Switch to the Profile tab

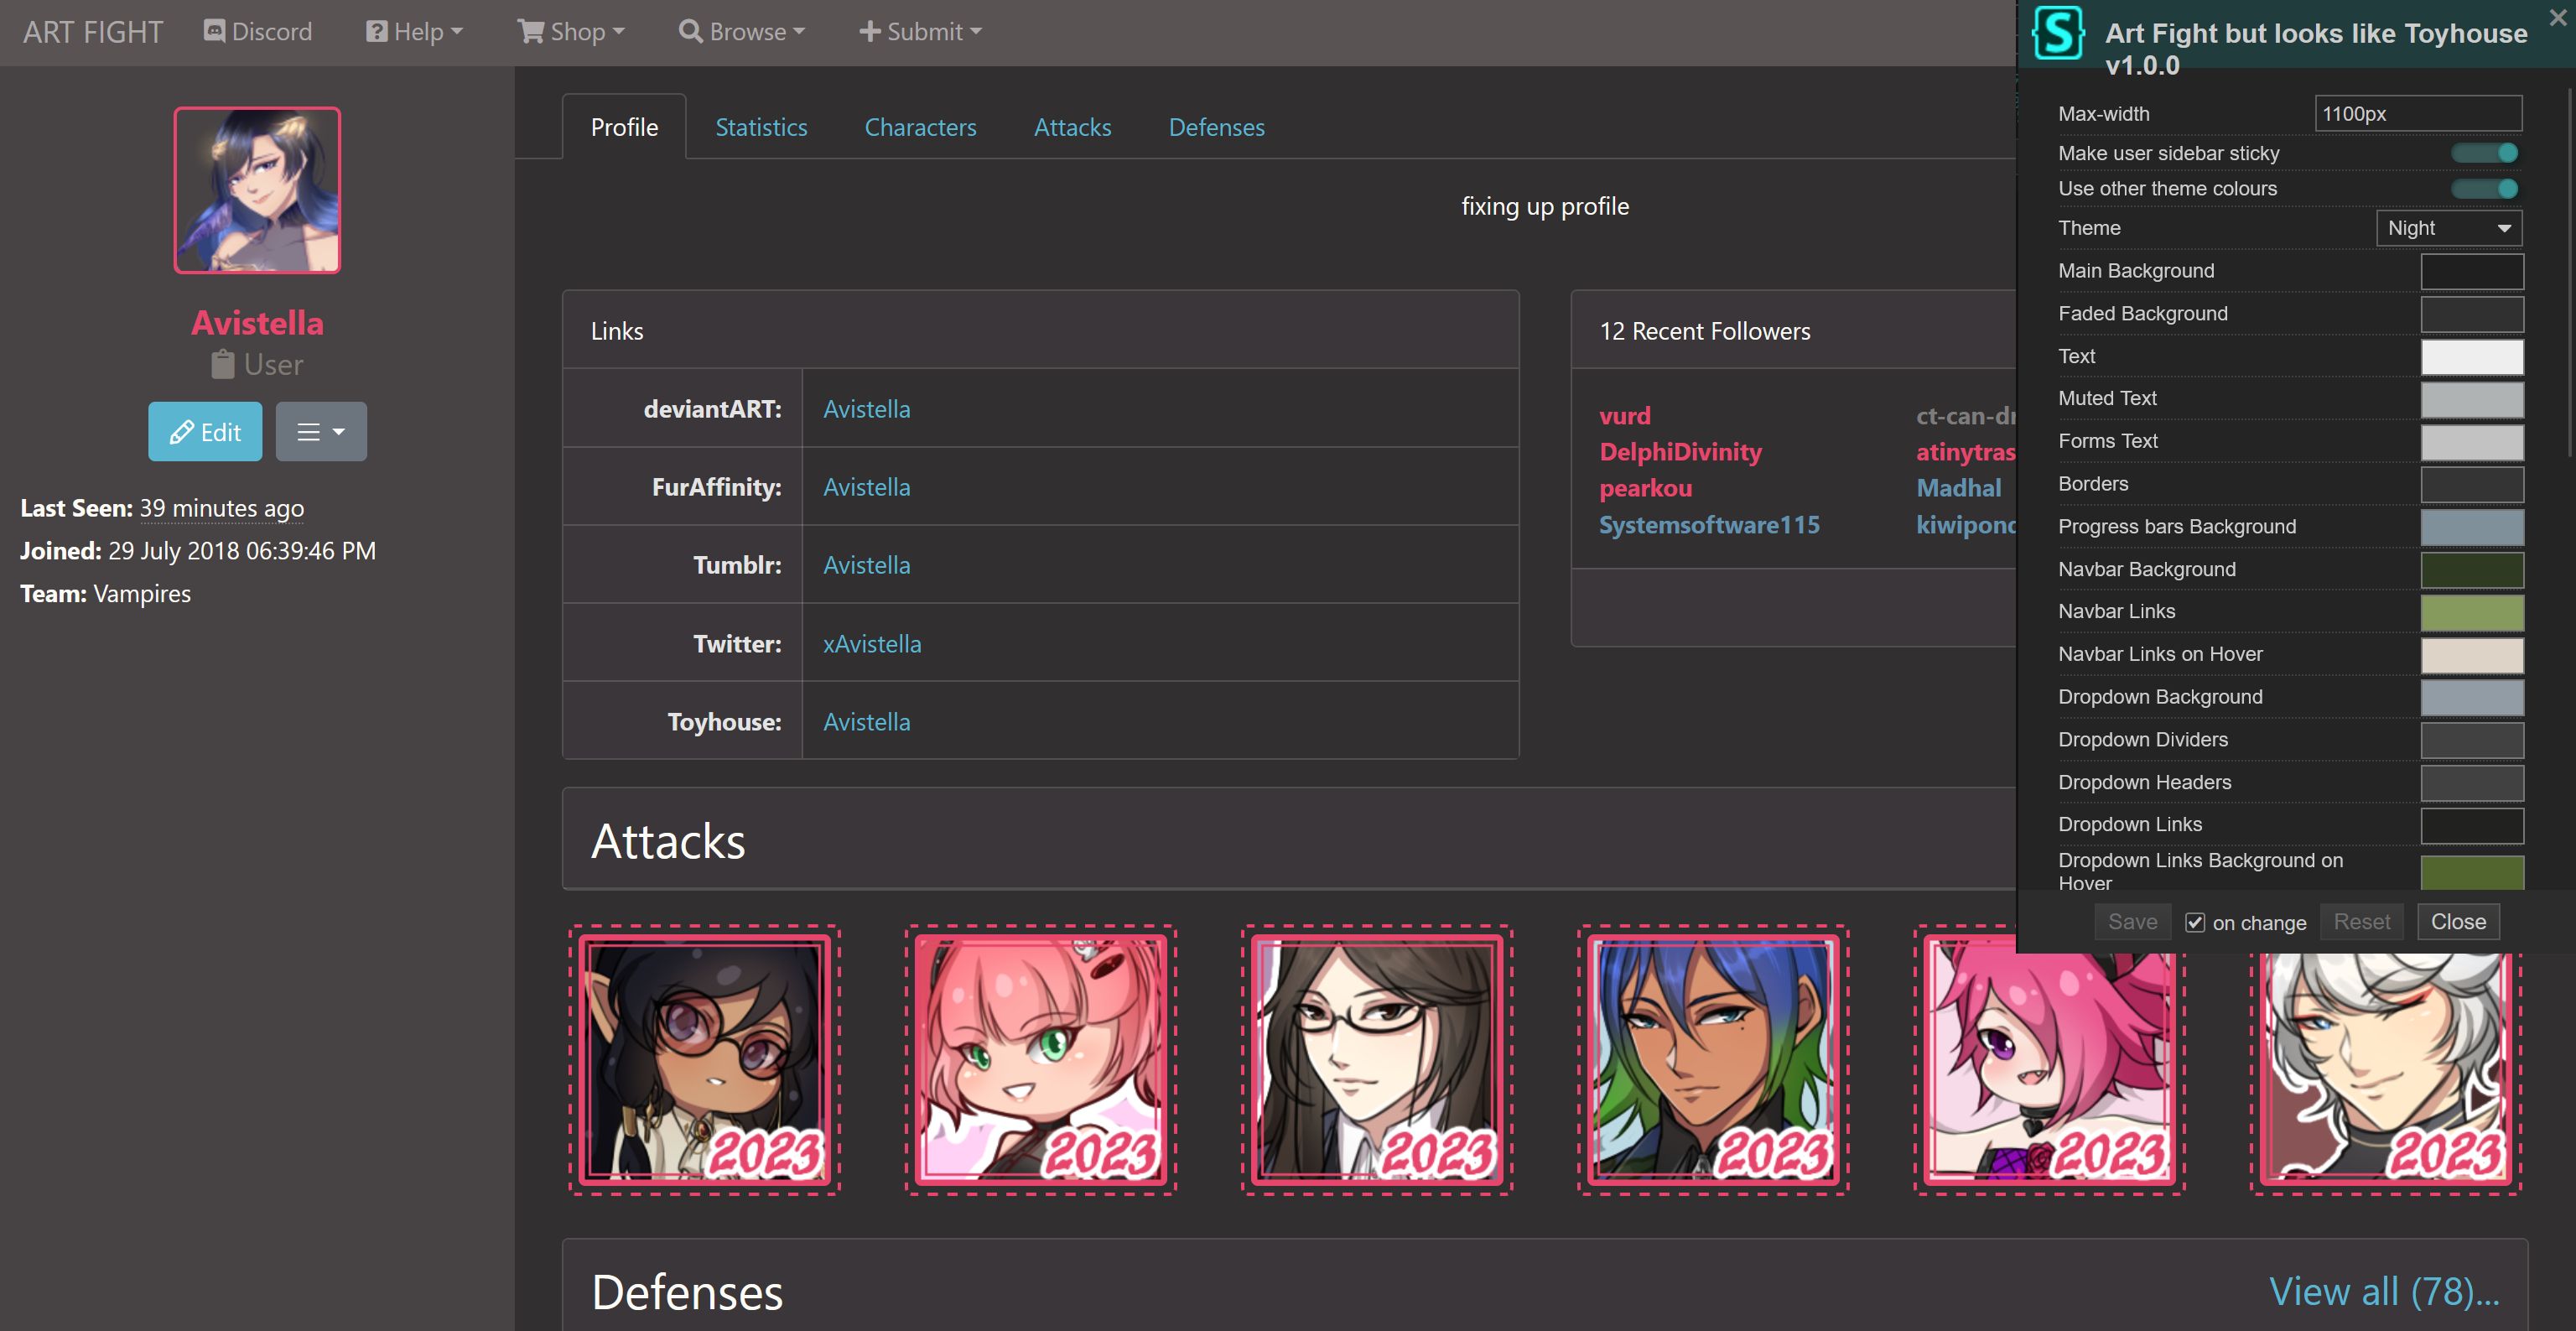click(x=624, y=127)
